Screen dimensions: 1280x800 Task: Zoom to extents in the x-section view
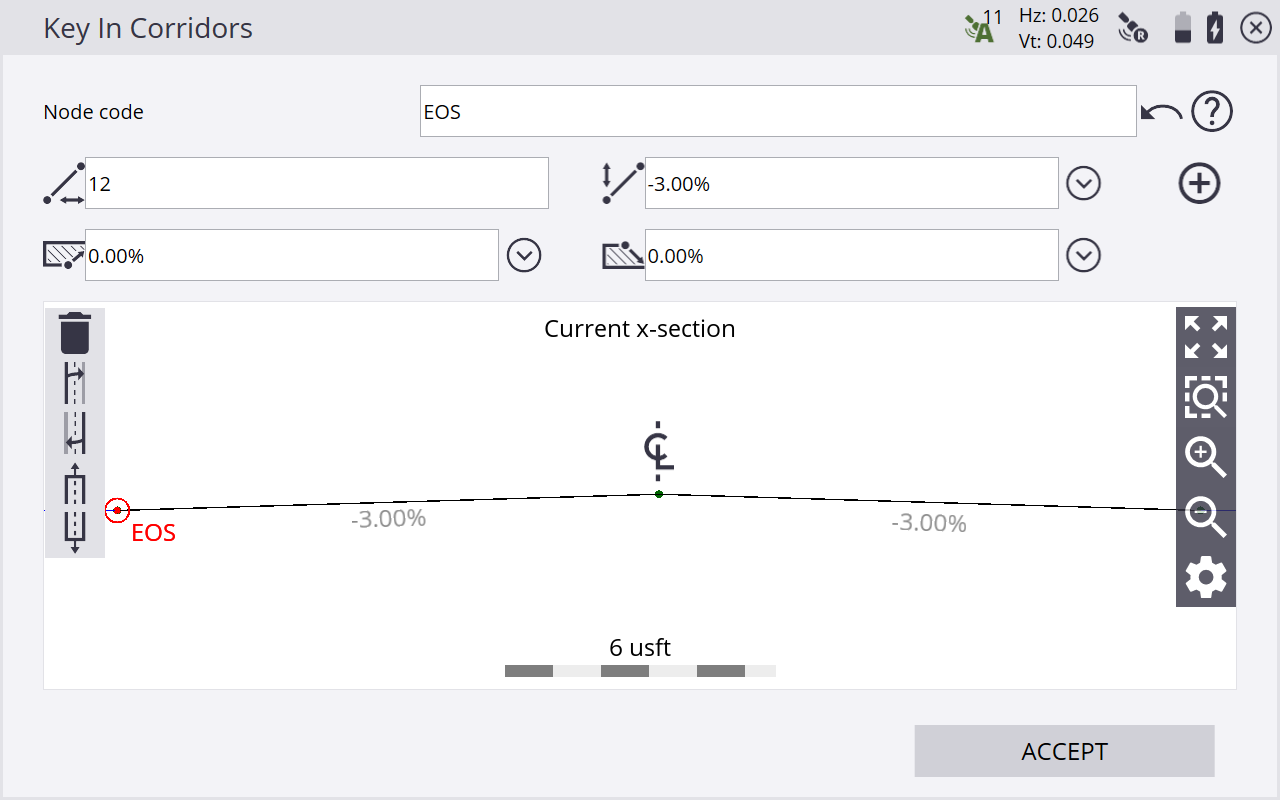1205,337
